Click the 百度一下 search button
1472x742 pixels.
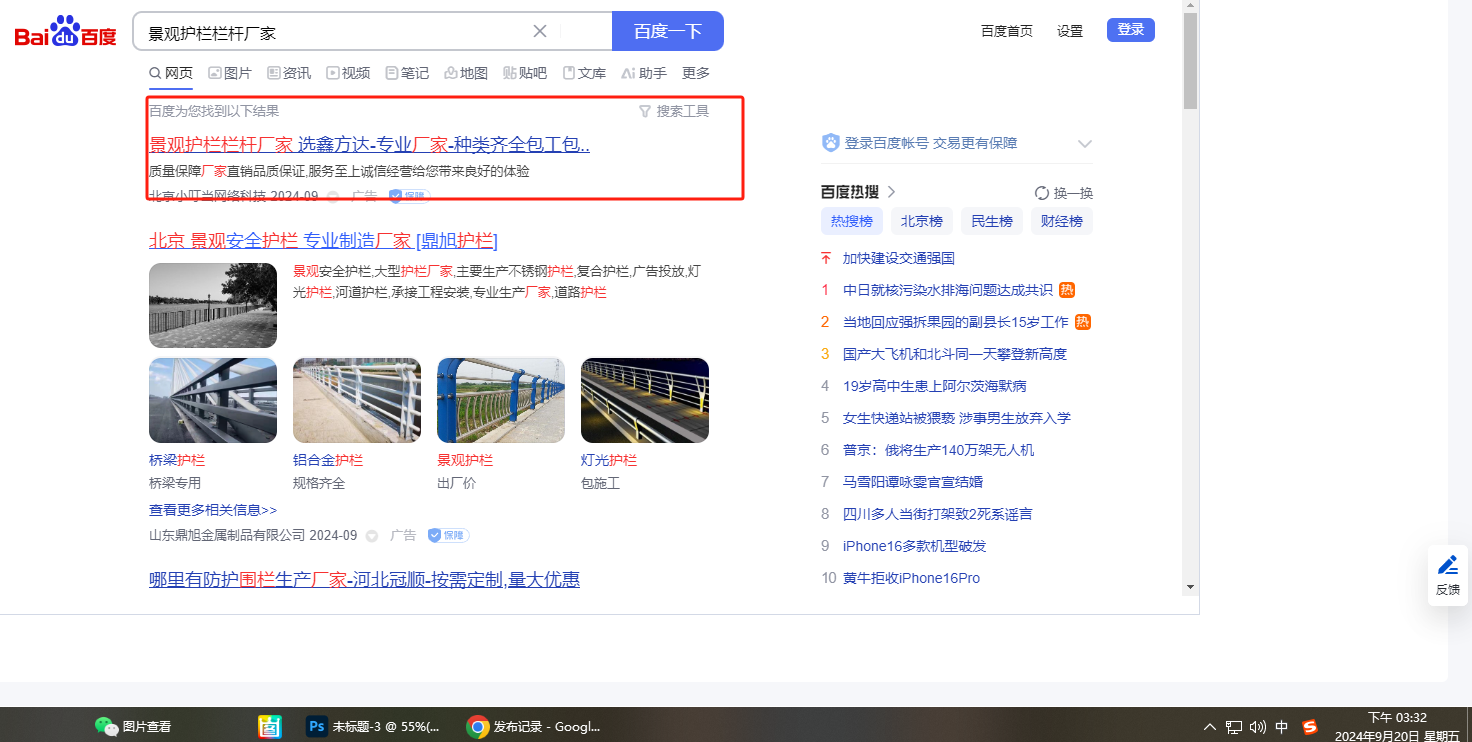pyautogui.click(x=668, y=31)
